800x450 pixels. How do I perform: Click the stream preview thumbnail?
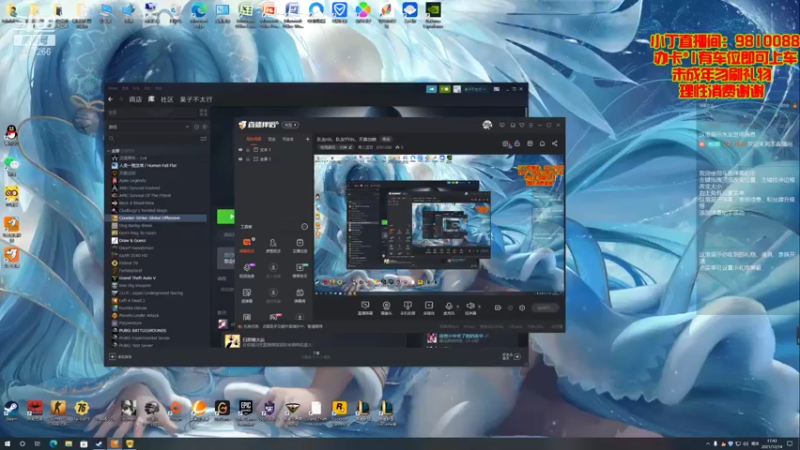pyautogui.click(x=439, y=224)
